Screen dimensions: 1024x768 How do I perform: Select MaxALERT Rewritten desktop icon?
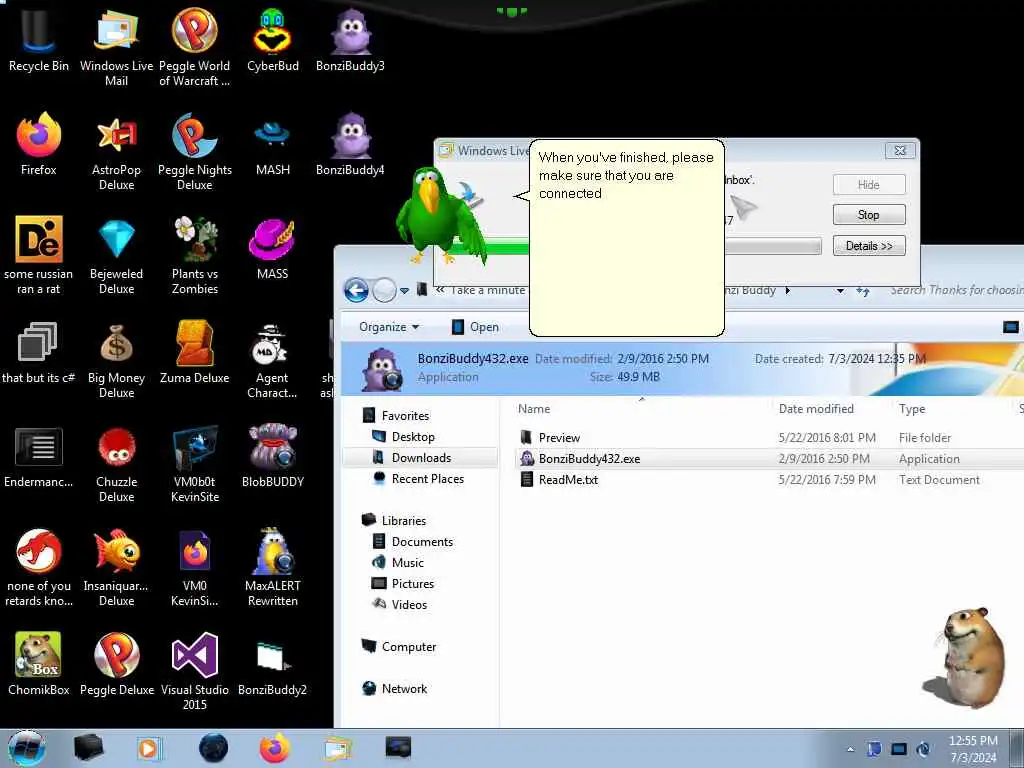tap(272, 567)
